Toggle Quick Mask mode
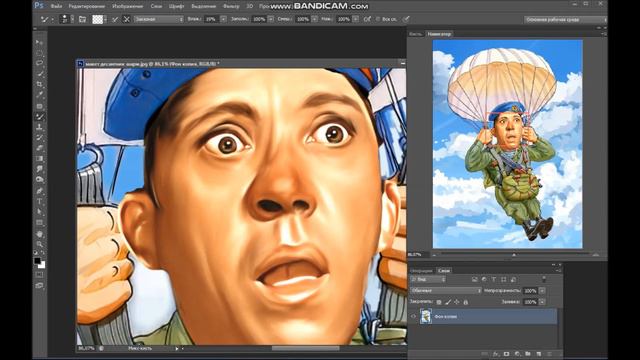The image size is (640, 360). click(x=39, y=275)
